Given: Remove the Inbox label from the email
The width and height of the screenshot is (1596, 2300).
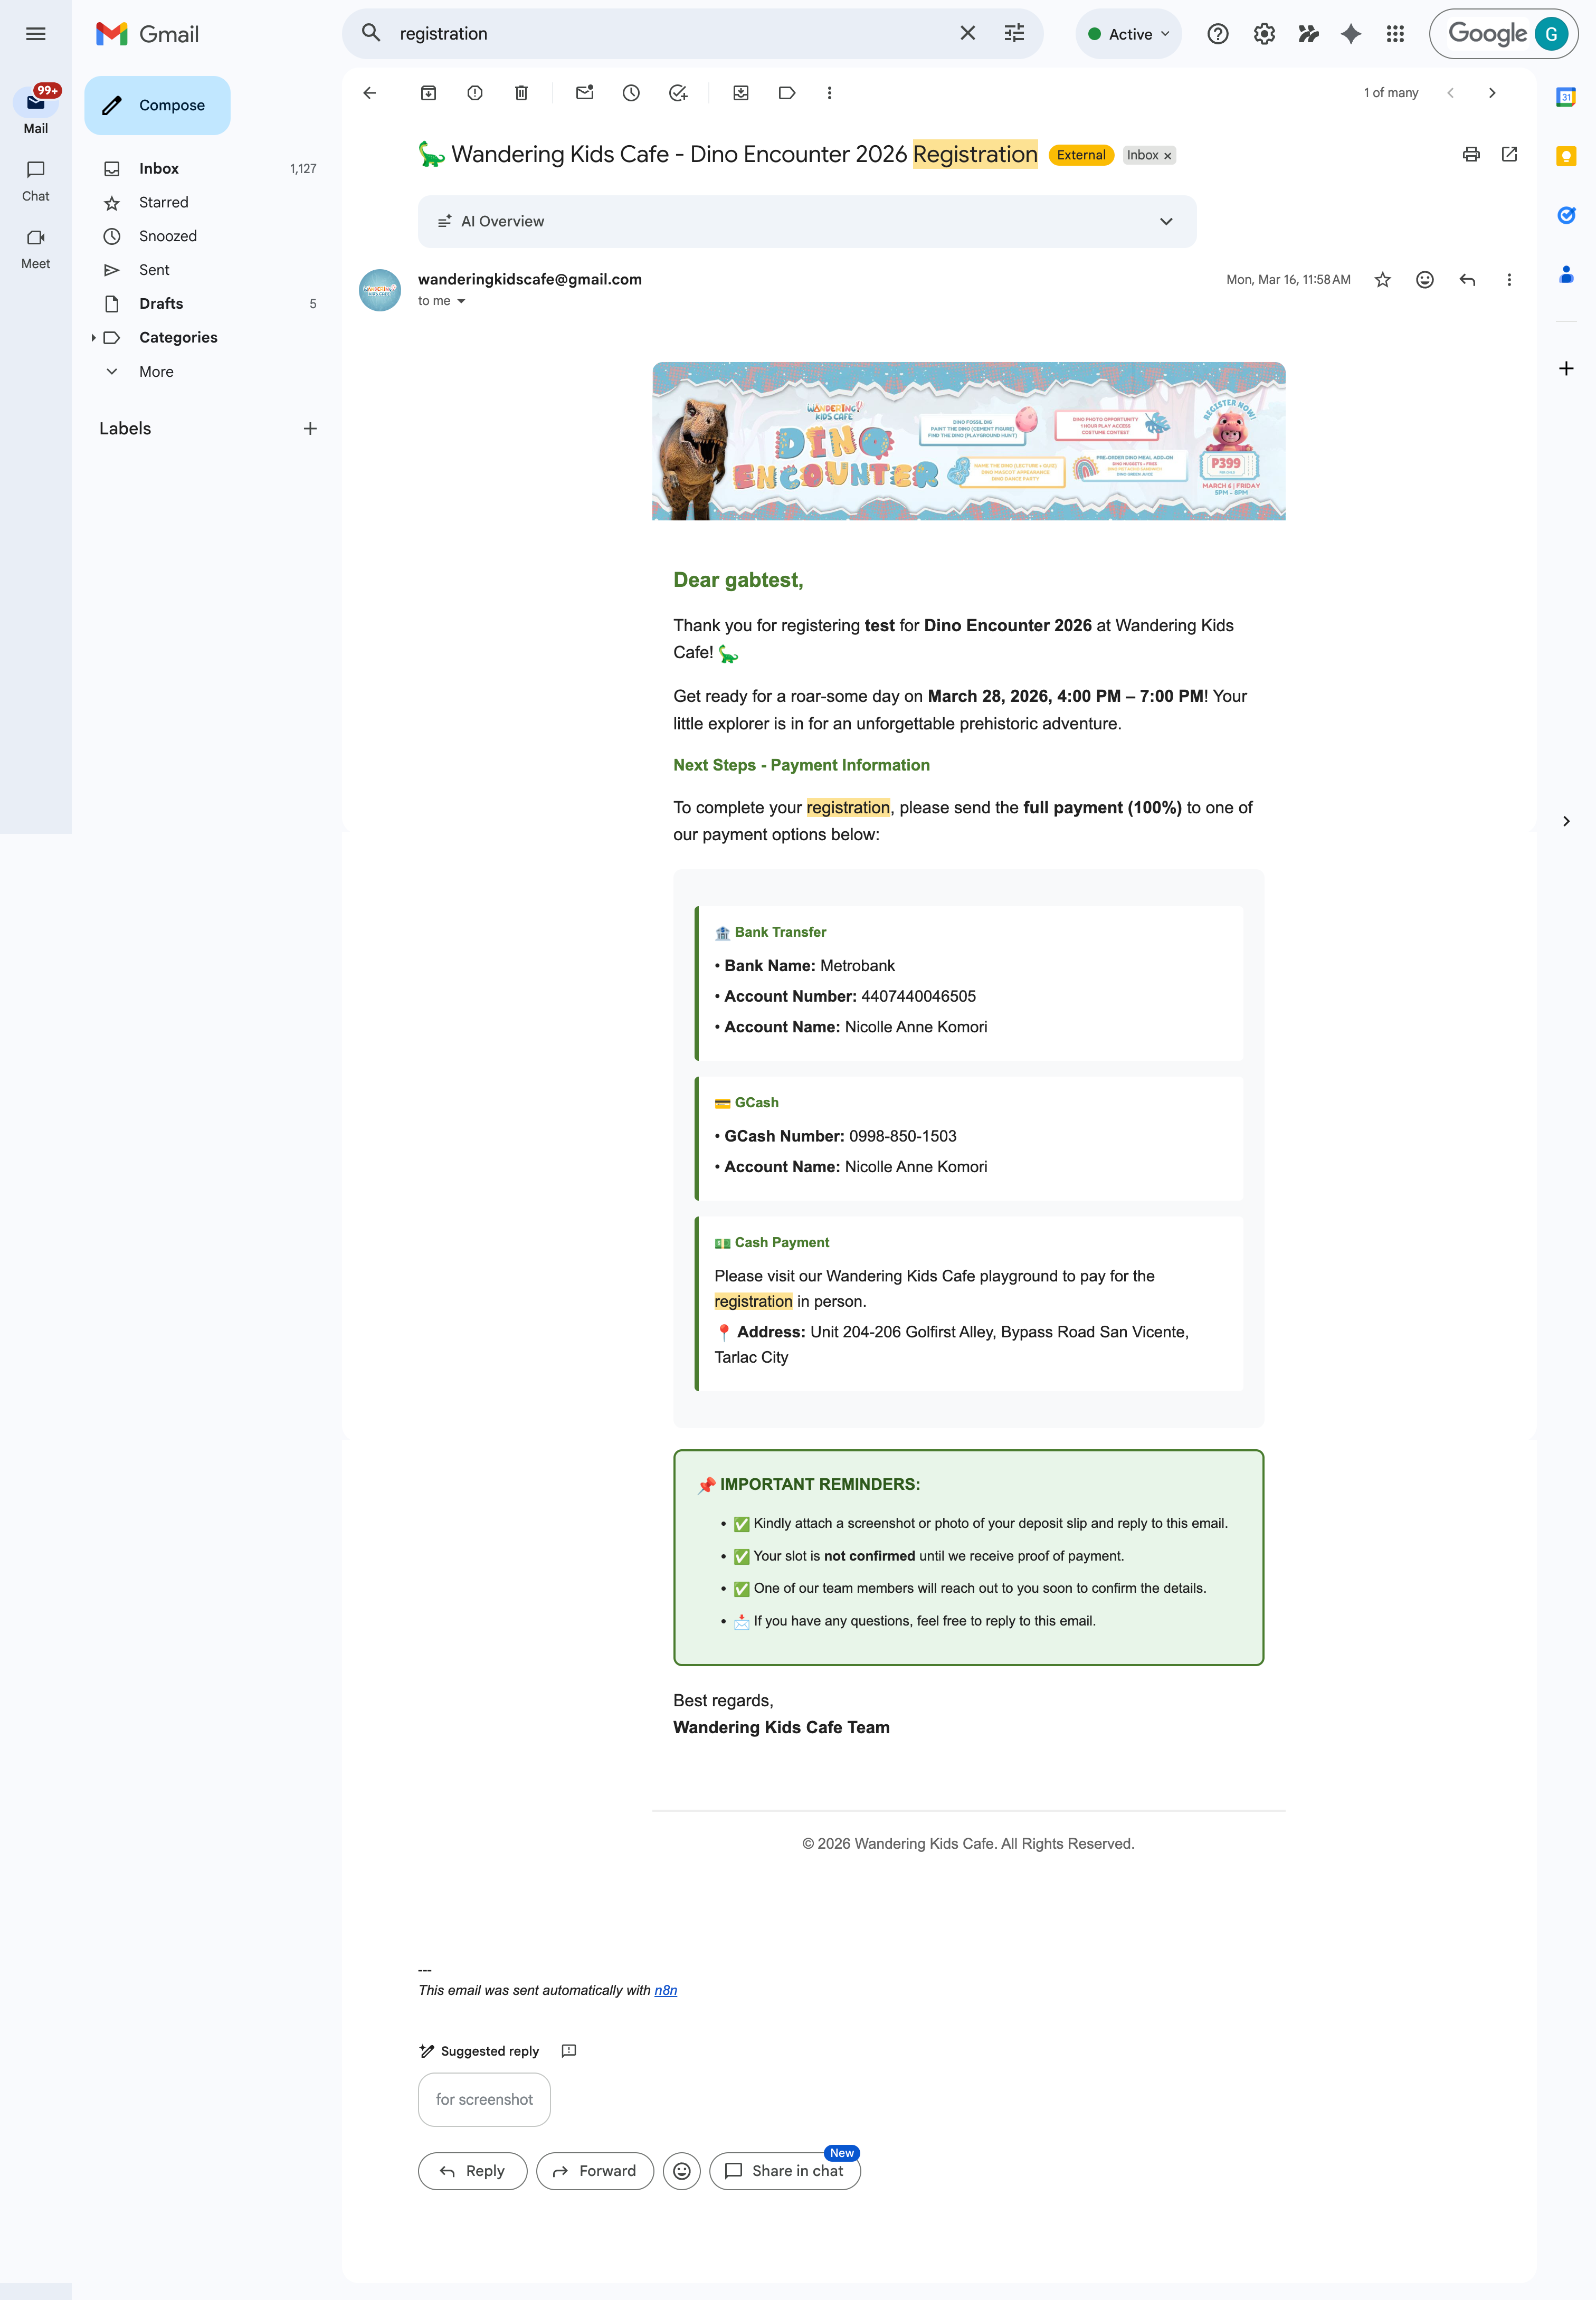Looking at the screenshot, I should point(1167,156).
